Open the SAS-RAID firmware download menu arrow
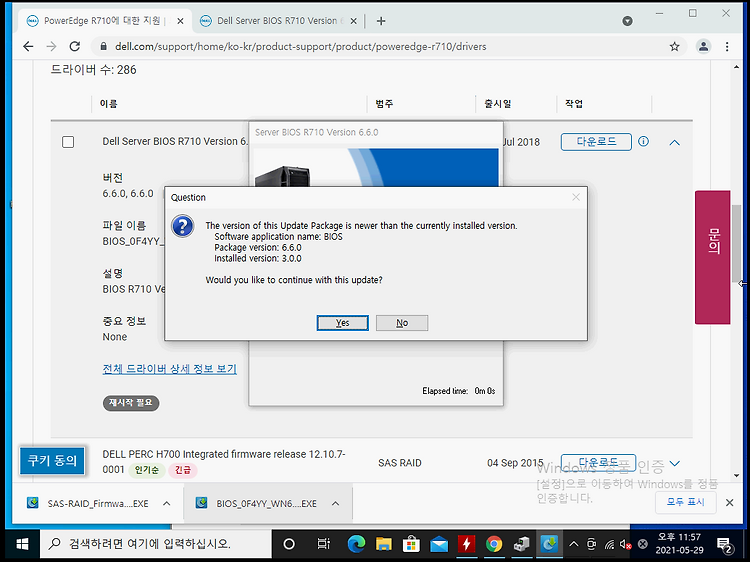The height and width of the screenshot is (562, 750). tap(166, 503)
